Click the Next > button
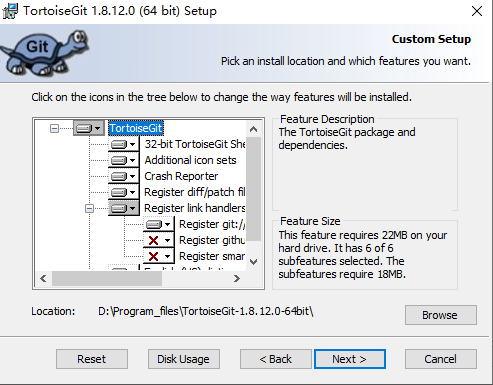493x385 pixels. coord(349,359)
